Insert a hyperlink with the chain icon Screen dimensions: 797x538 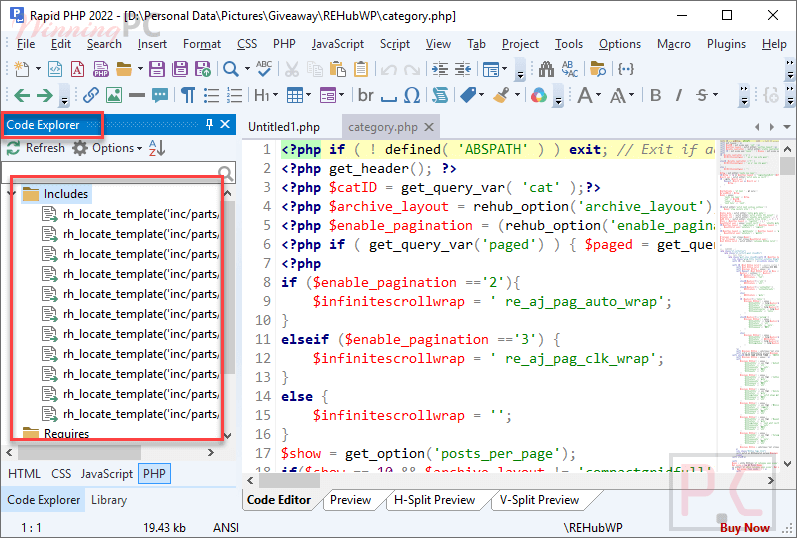(x=91, y=95)
